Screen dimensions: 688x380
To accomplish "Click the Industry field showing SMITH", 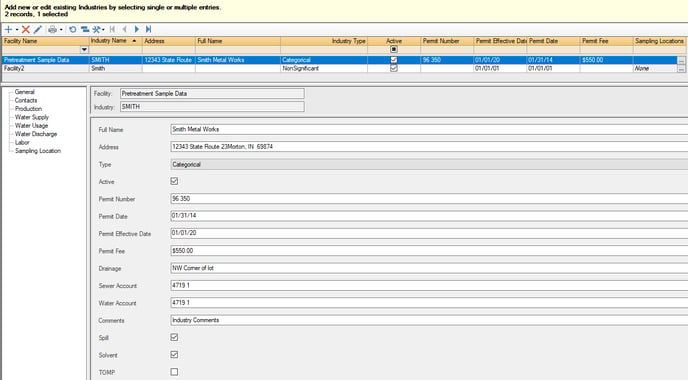I will click(x=212, y=107).
